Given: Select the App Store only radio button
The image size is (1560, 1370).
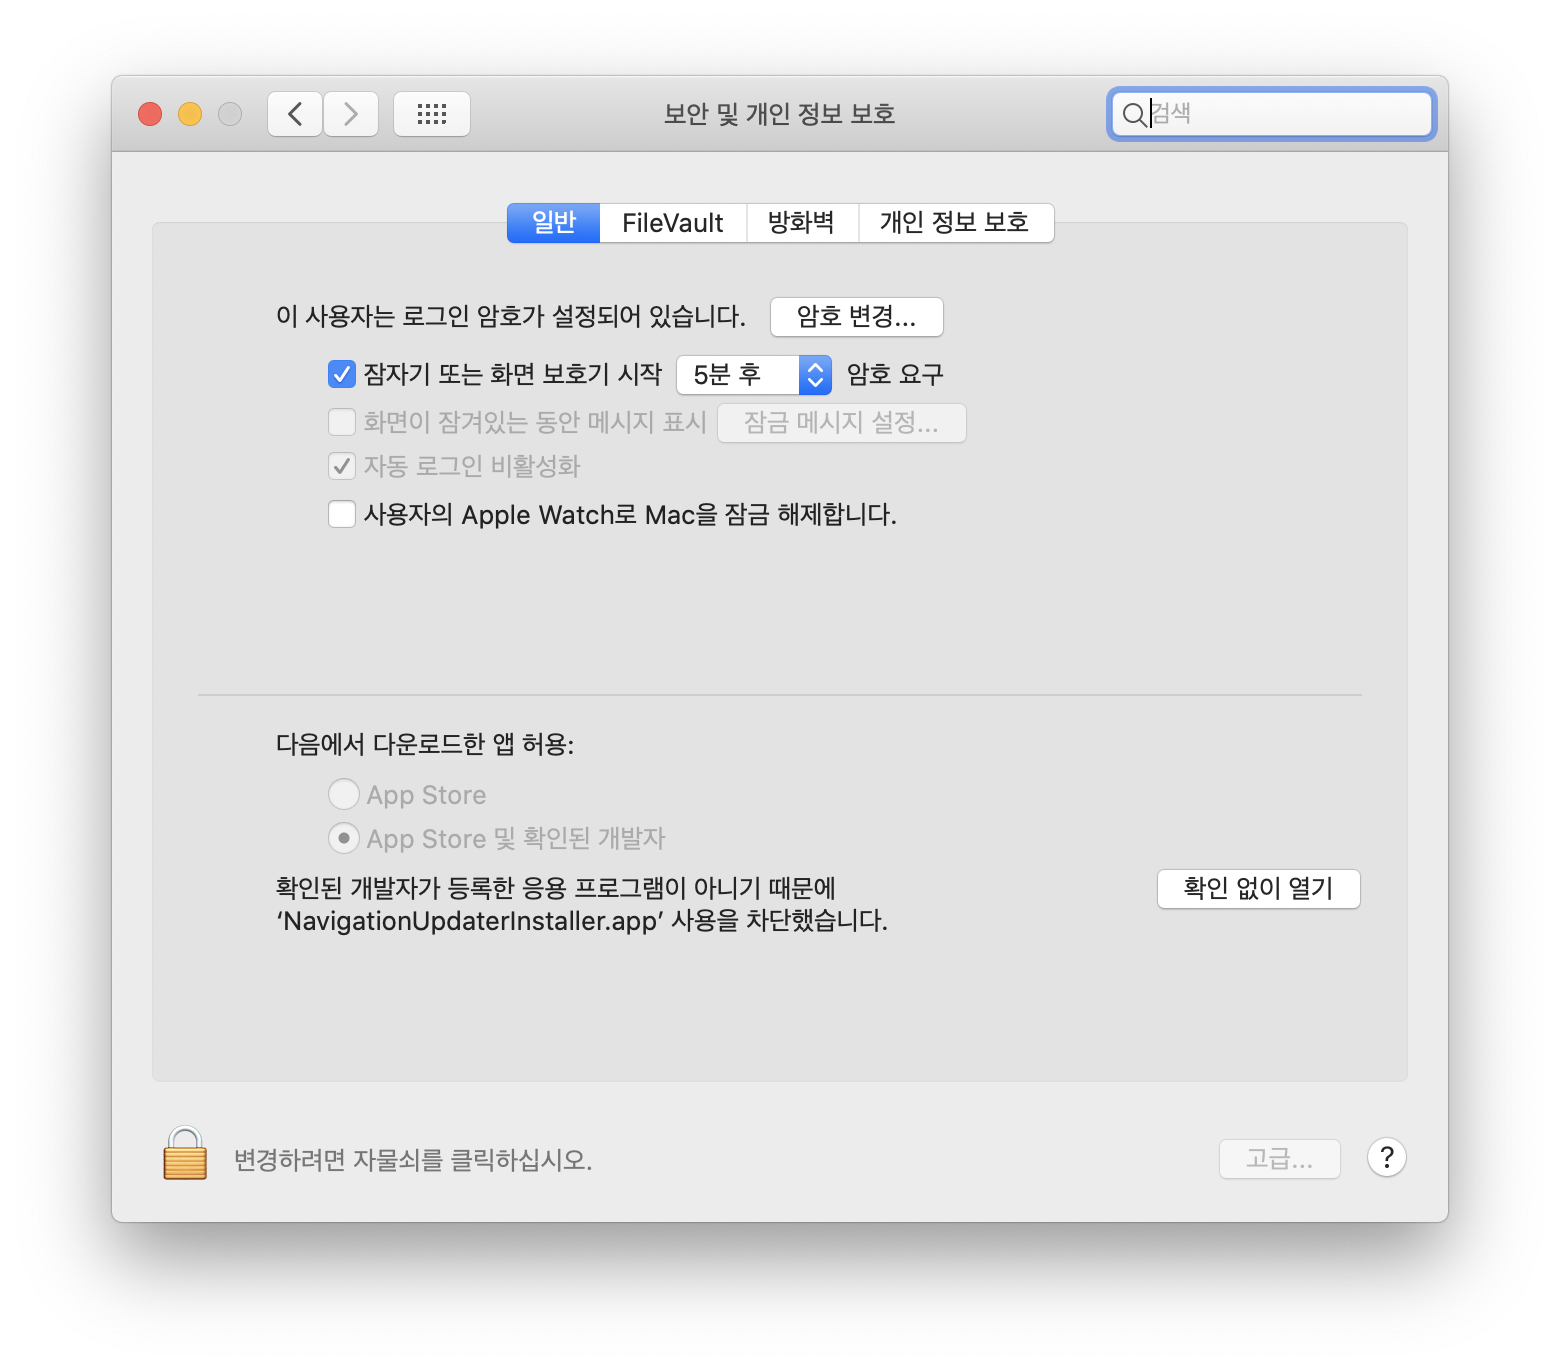Looking at the screenshot, I should (344, 794).
